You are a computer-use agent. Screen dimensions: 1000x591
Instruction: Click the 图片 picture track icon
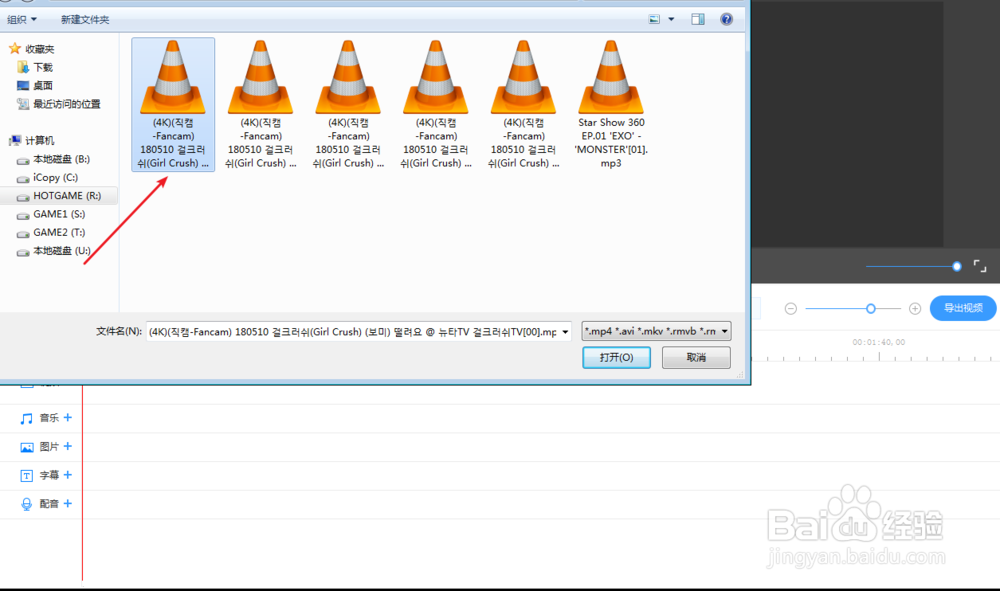(x=26, y=447)
